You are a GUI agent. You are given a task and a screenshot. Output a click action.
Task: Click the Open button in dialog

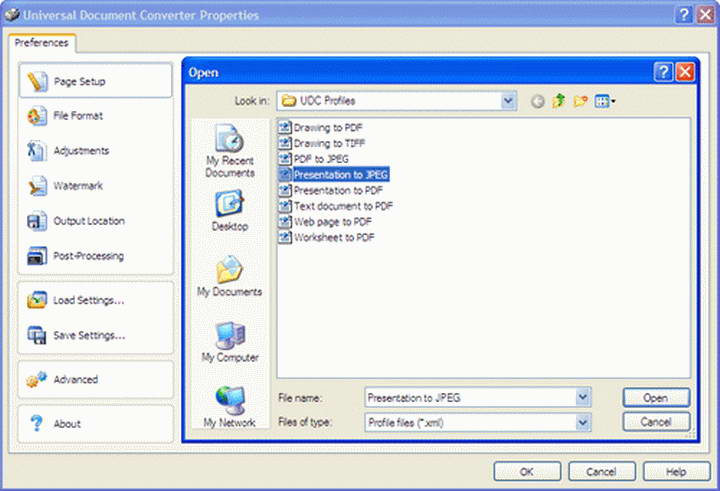click(x=656, y=398)
